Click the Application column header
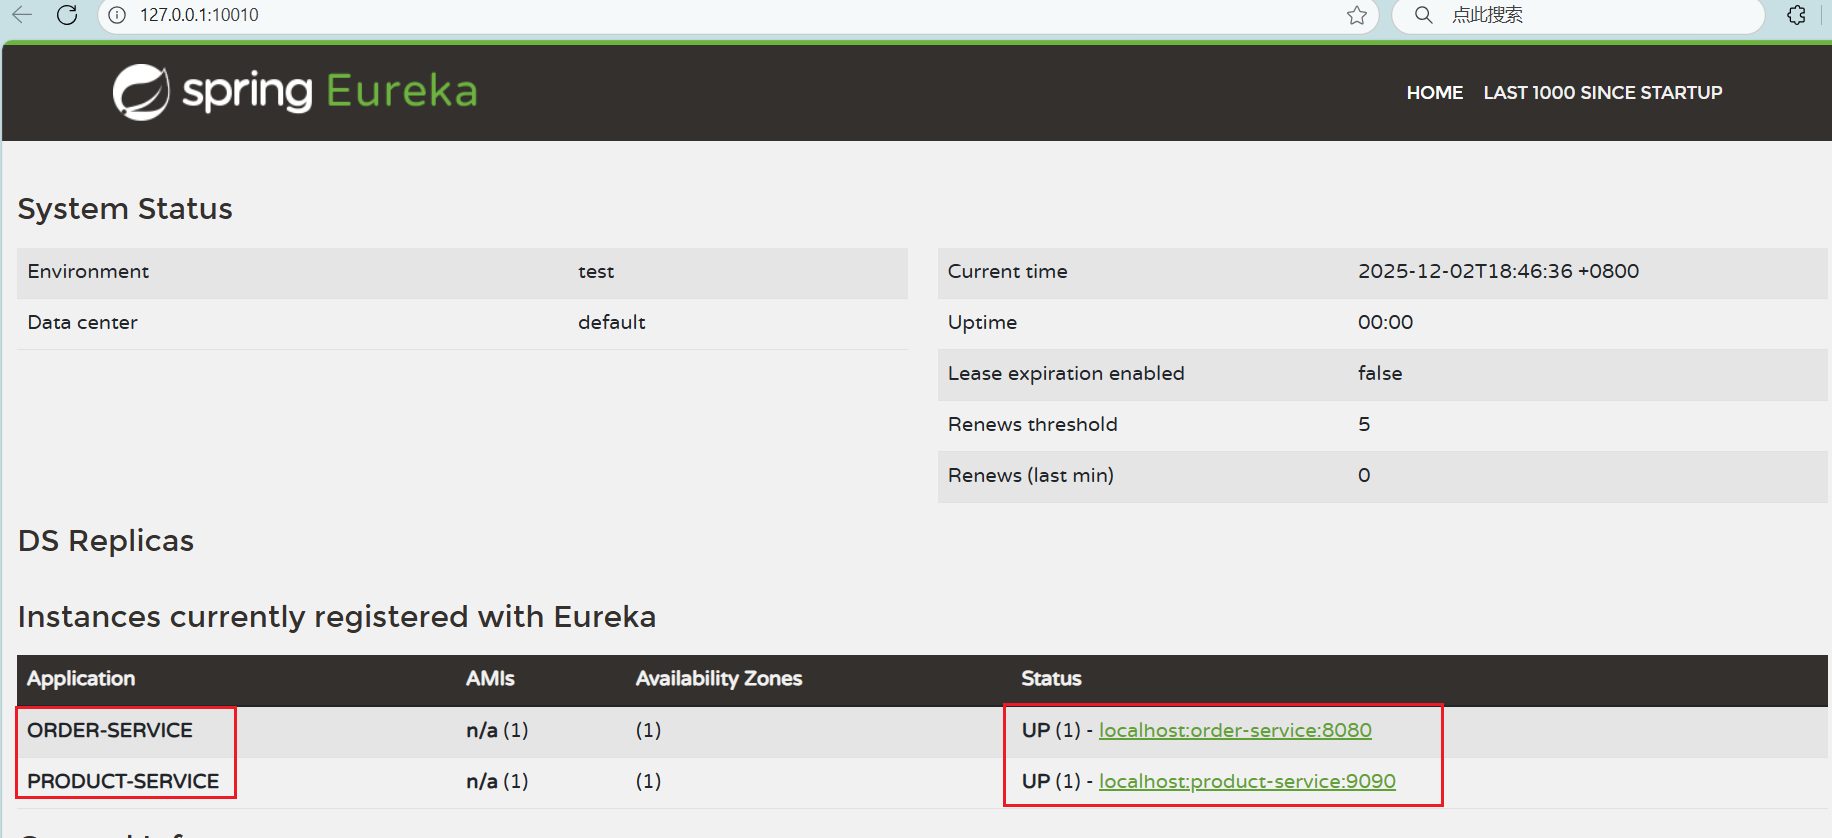The width and height of the screenshot is (1832, 838). (x=81, y=678)
